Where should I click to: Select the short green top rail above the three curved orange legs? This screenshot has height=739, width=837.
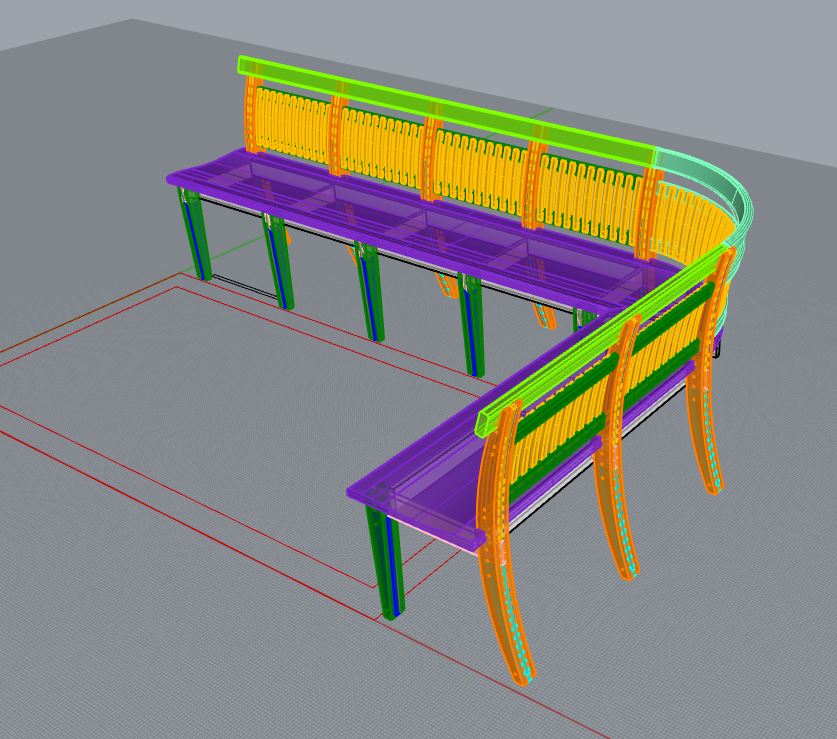point(602,340)
